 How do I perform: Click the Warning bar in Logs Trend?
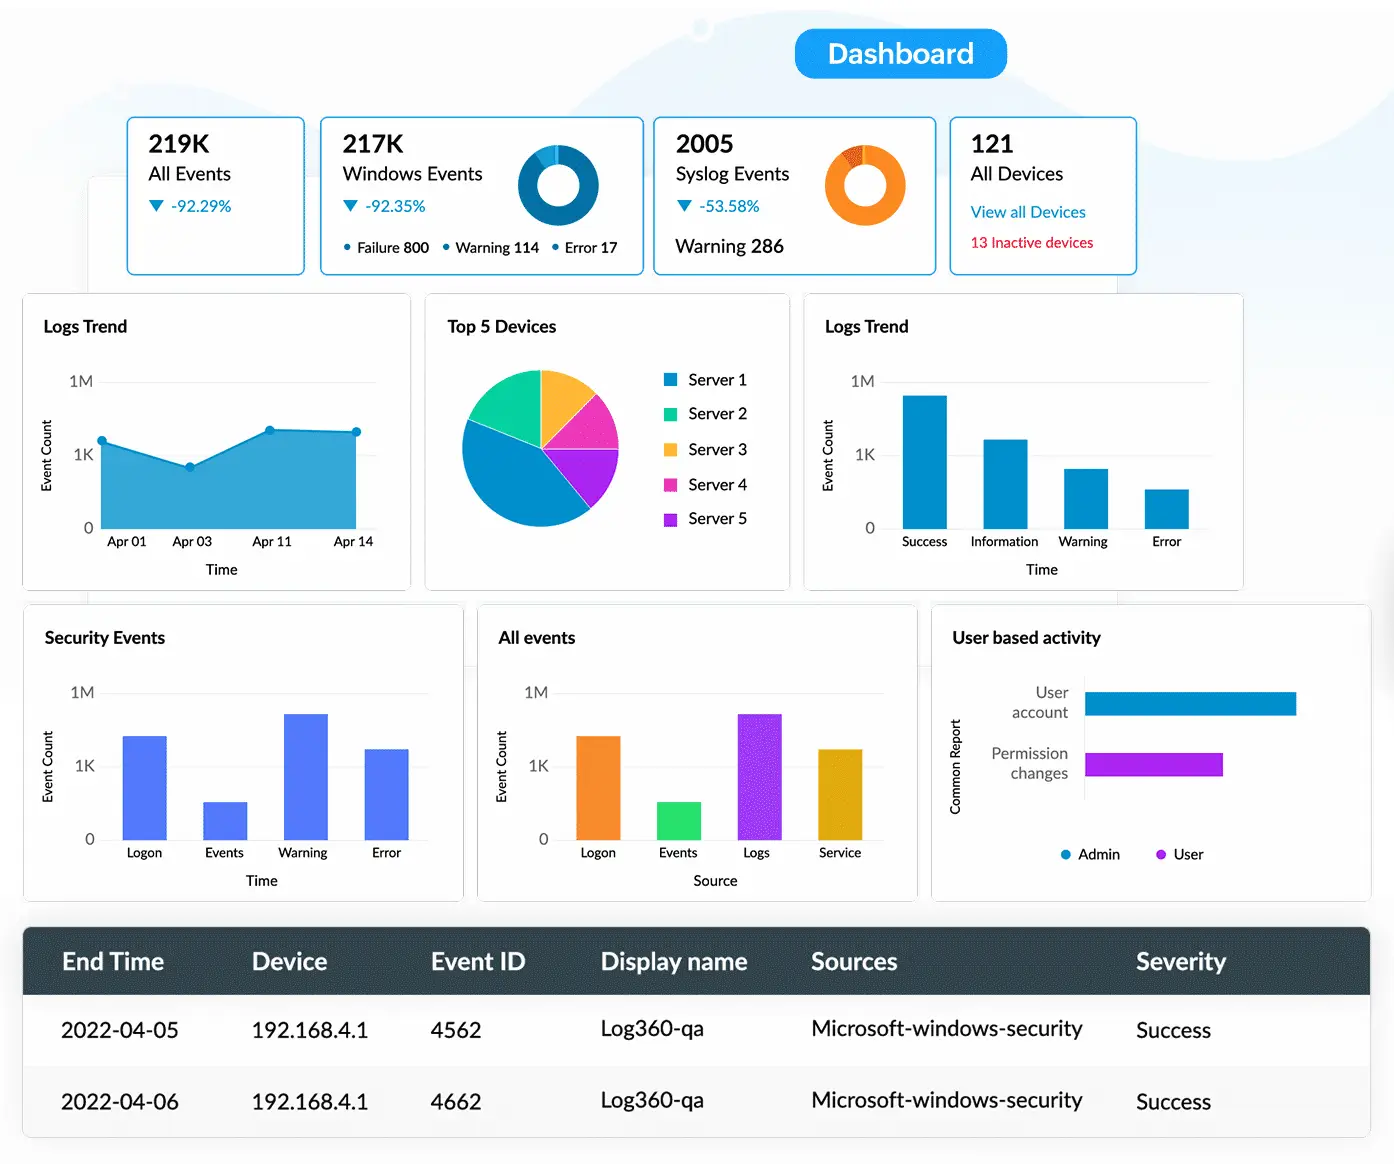(1085, 499)
